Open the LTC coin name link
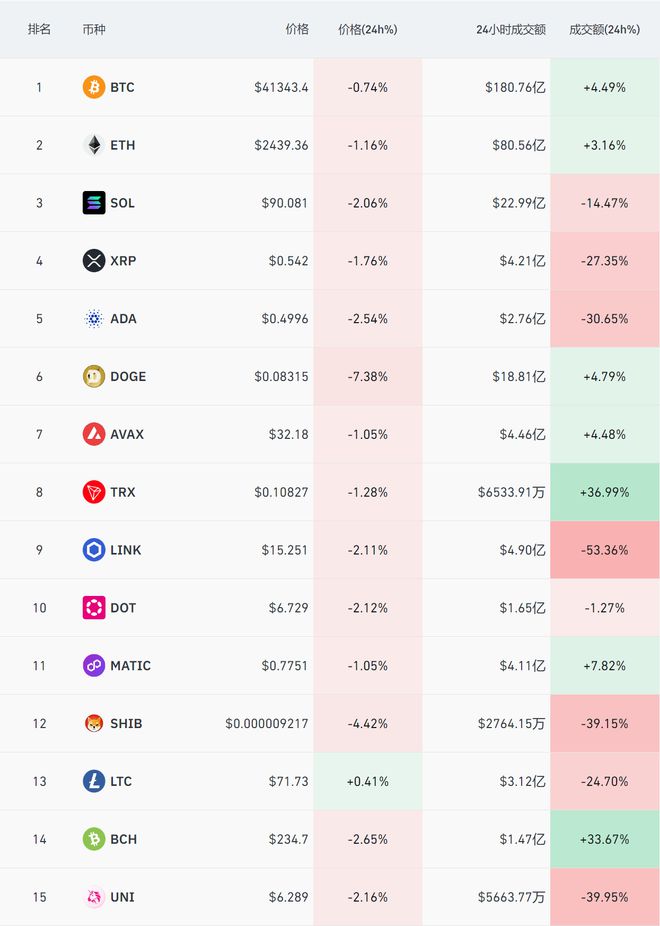Image resolution: width=660 pixels, height=926 pixels. pyautogui.click(x=121, y=781)
